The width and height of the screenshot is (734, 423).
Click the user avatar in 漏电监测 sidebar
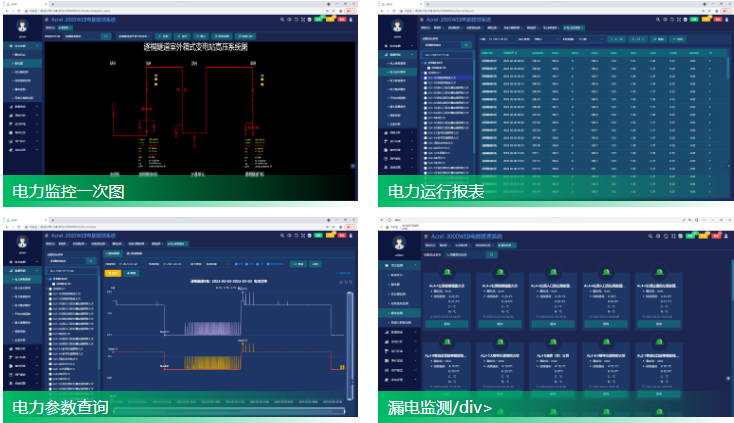tap(397, 240)
